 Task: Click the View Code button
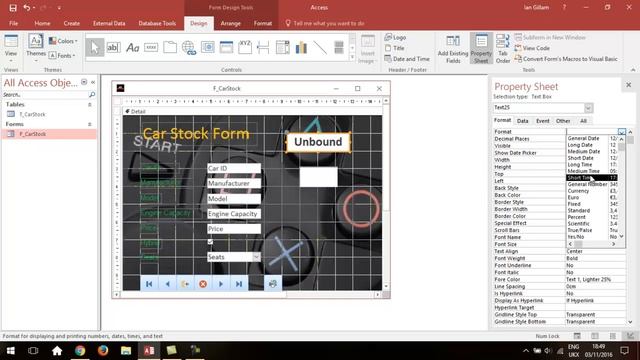(532, 48)
